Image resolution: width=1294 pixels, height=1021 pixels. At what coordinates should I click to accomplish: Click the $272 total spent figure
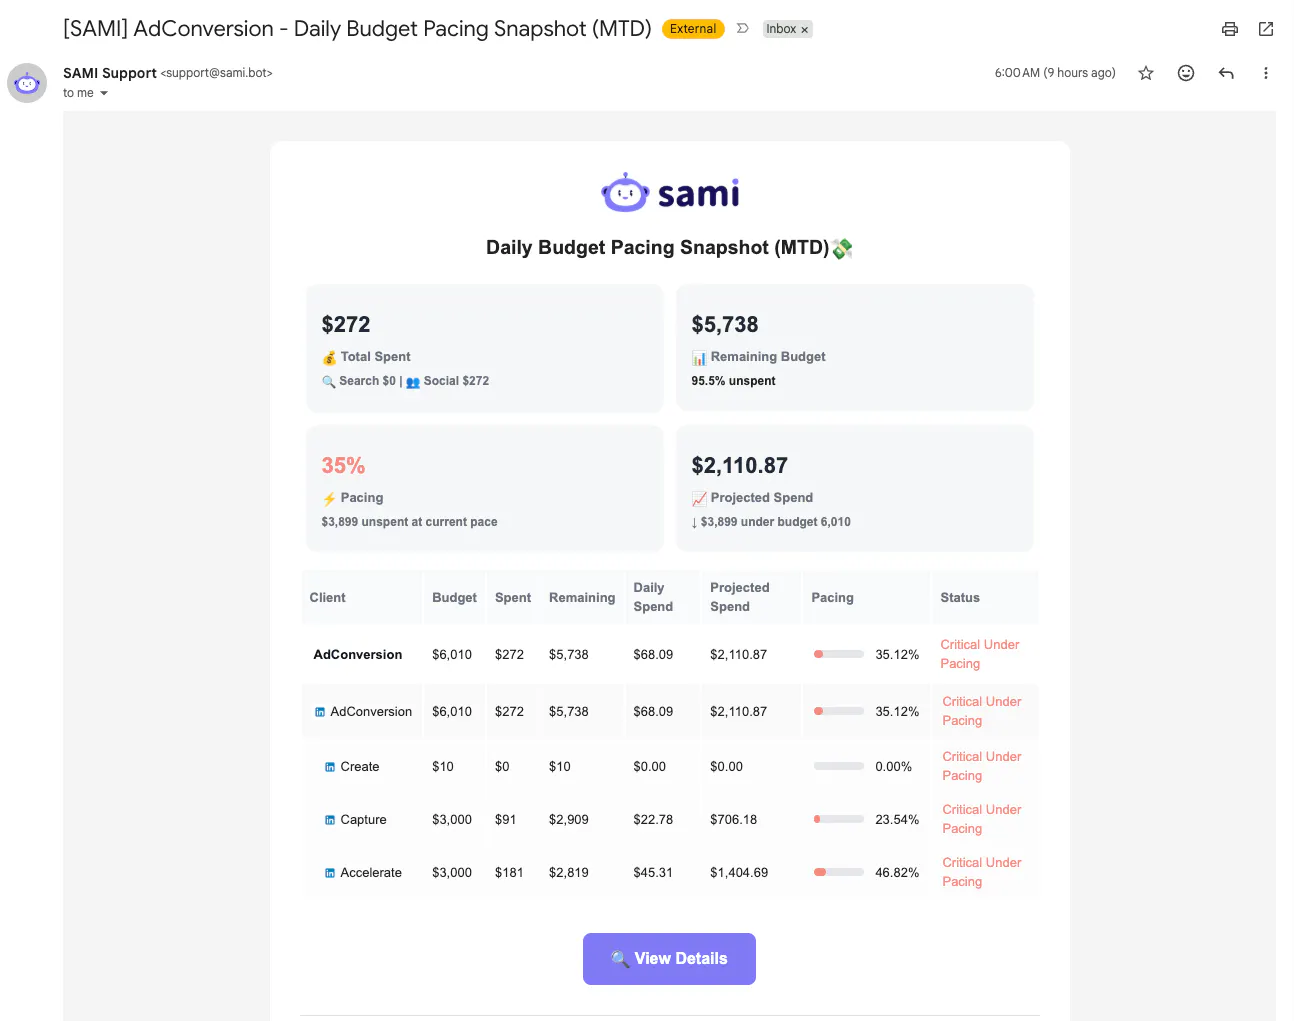click(346, 325)
